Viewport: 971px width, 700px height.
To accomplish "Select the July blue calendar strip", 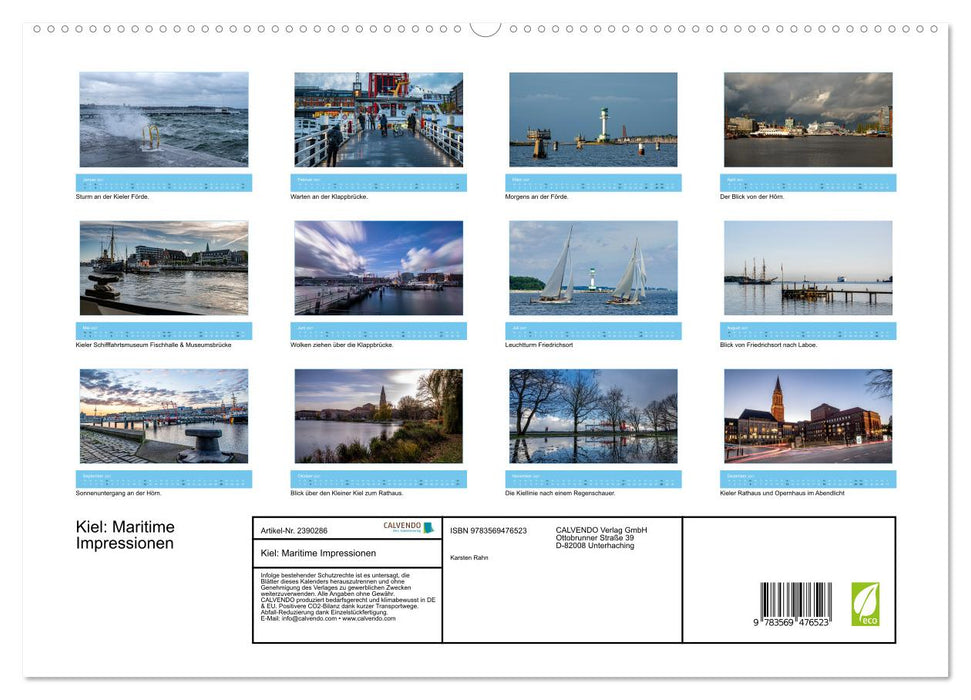I will coord(593,331).
